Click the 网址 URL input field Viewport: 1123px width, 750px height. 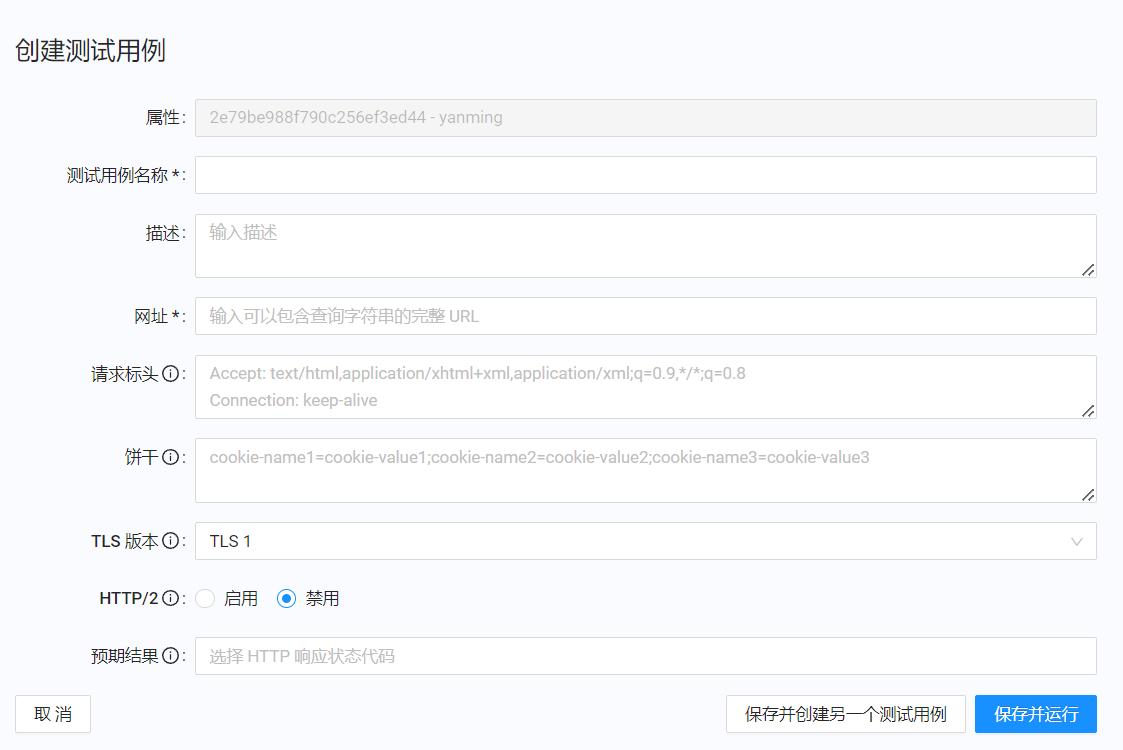click(645, 316)
